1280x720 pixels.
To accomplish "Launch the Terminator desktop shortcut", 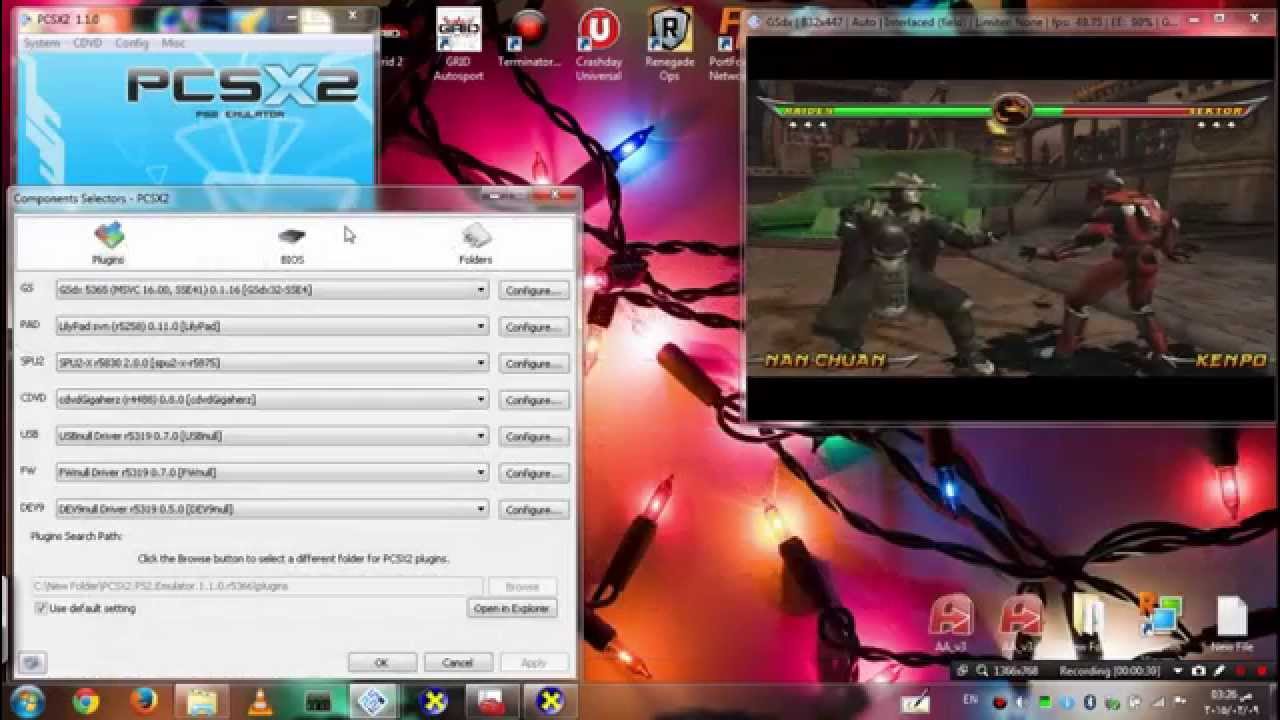I will coord(529,38).
